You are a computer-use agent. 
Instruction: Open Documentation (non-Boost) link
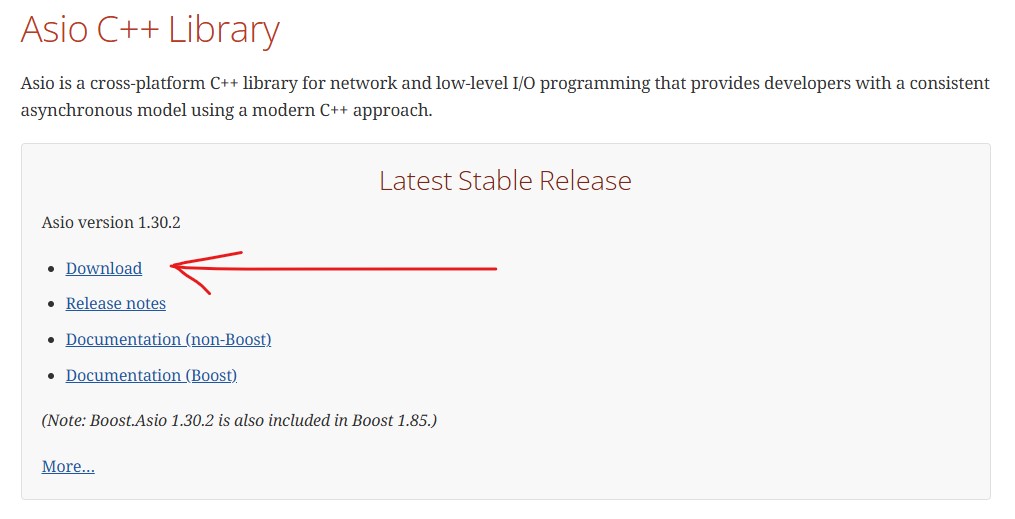(x=168, y=340)
